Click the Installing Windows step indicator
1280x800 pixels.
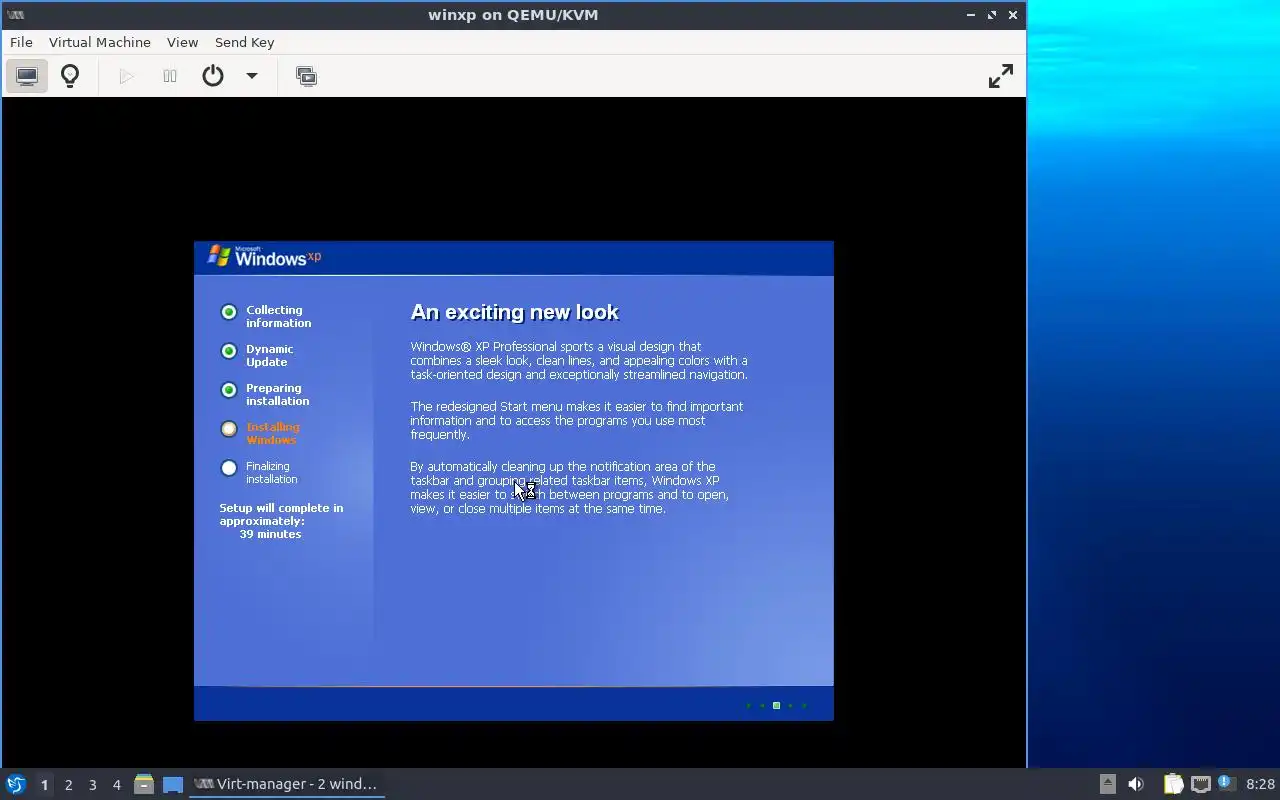coord(229,429)
